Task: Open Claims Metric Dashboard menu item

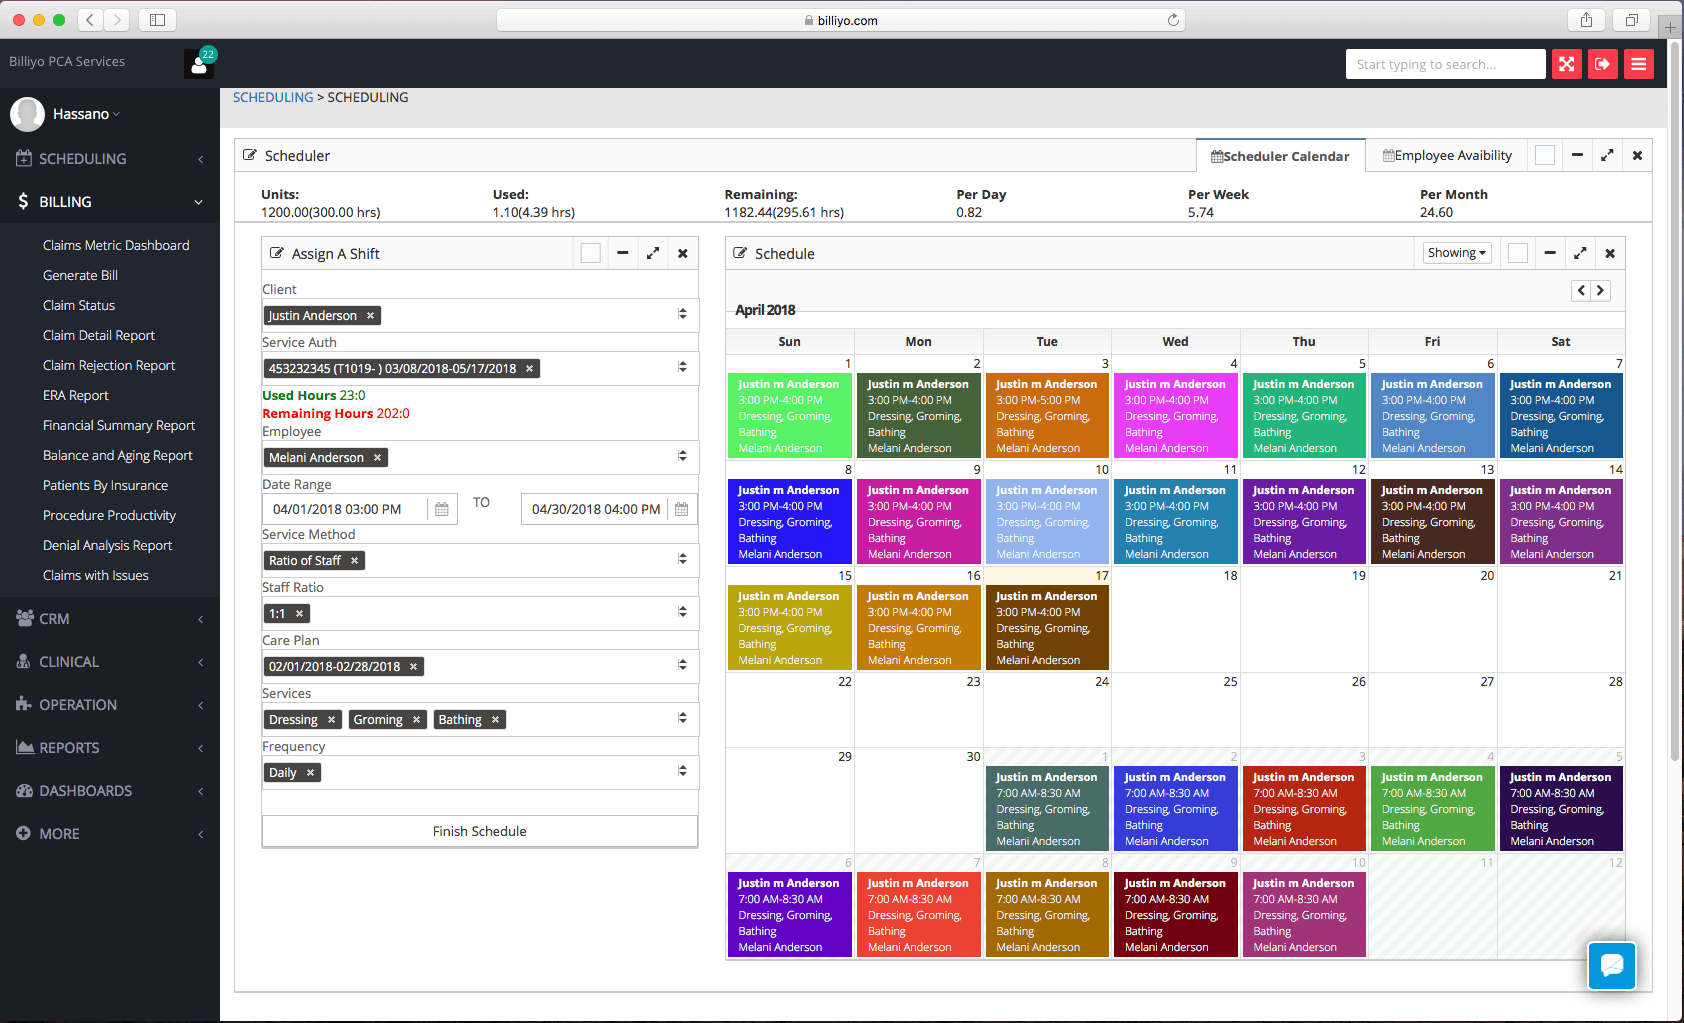Action: pyautogui.click(x=116, y=245)
